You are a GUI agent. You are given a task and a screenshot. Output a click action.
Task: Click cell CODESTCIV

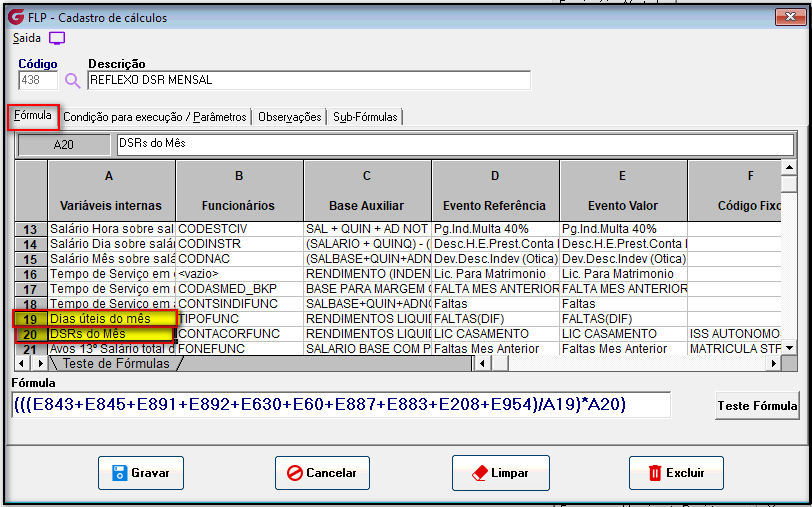[x=239, y=229]
